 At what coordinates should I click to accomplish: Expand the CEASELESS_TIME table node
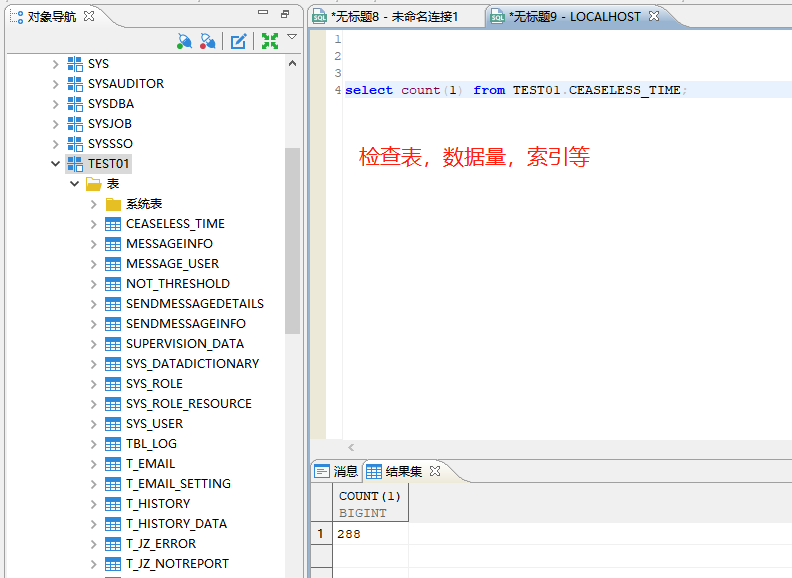click(94, 224)
